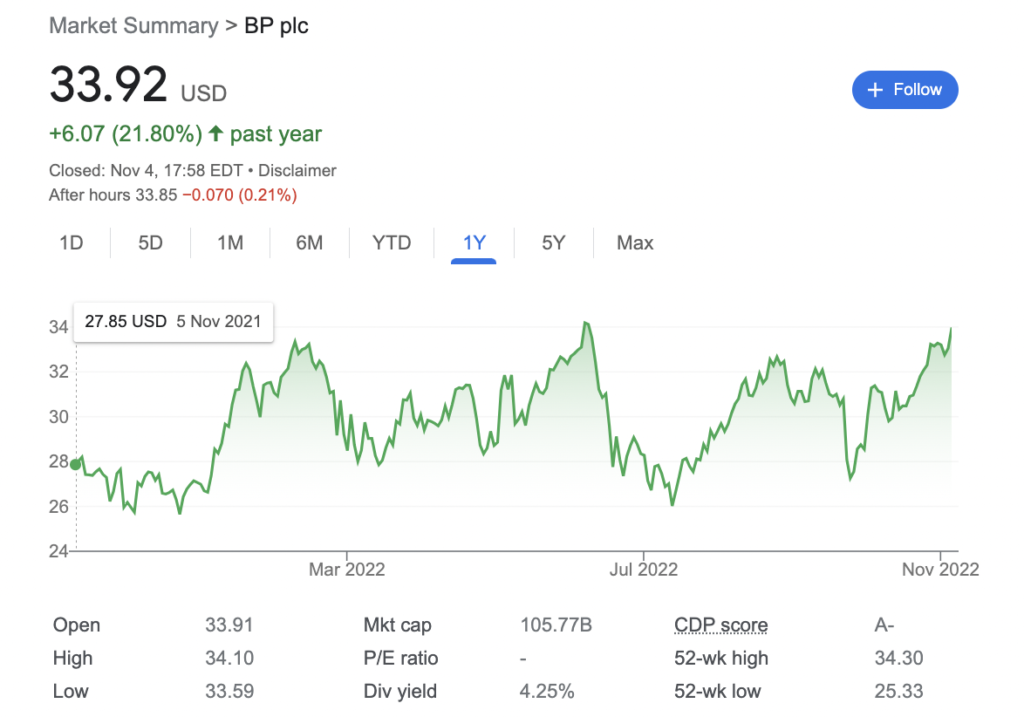
Task: Click the after hours 33.85 value
Action: (x=156, y=195)
